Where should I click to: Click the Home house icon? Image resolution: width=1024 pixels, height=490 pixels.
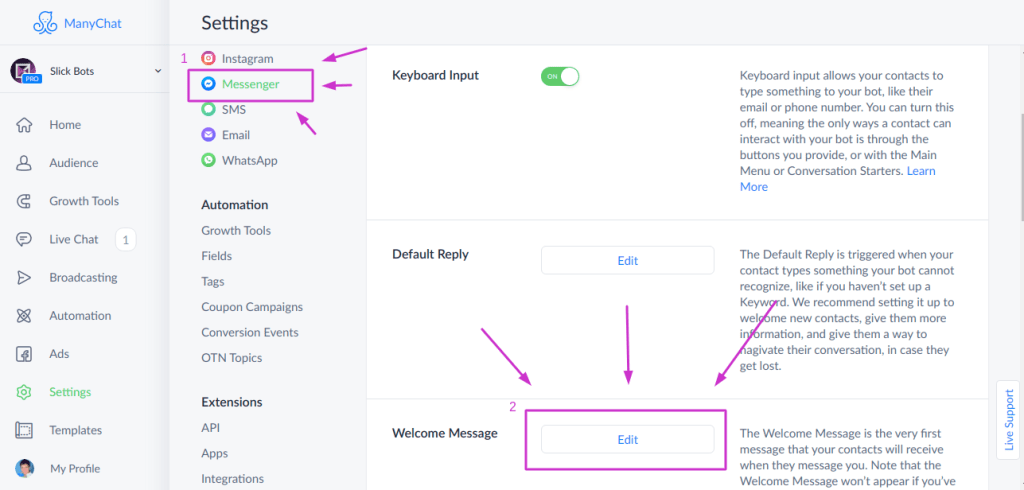tap(24, 125)
